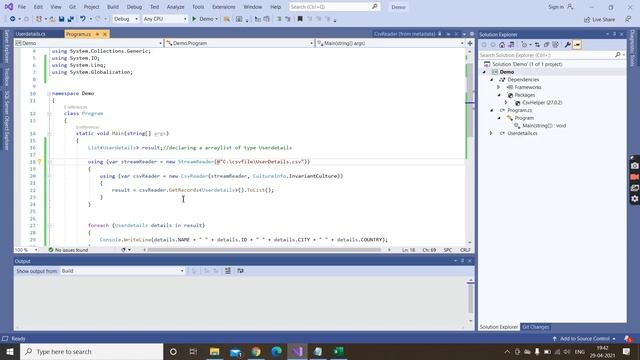
Task: Open the Extensions menu
Action: point(224,7)
